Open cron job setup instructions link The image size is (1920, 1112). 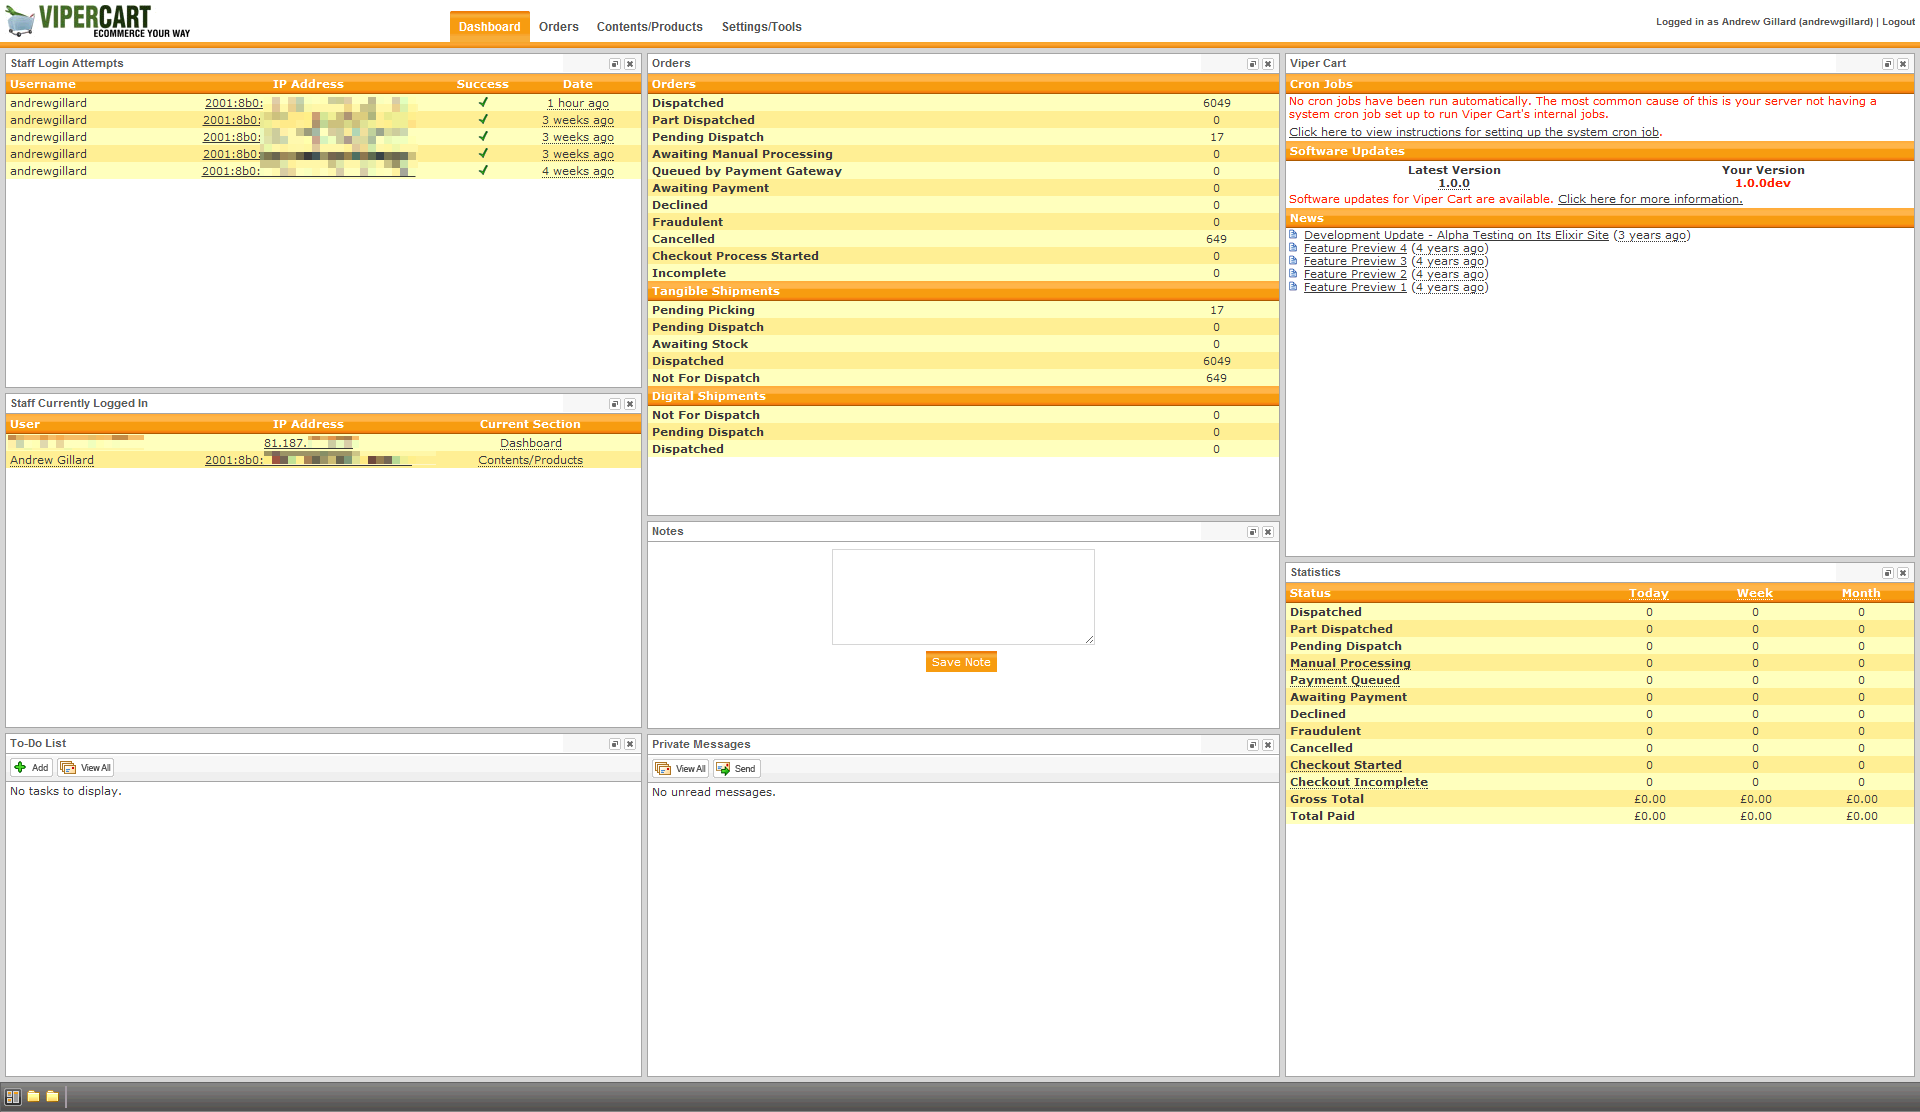click(1474, 132)
